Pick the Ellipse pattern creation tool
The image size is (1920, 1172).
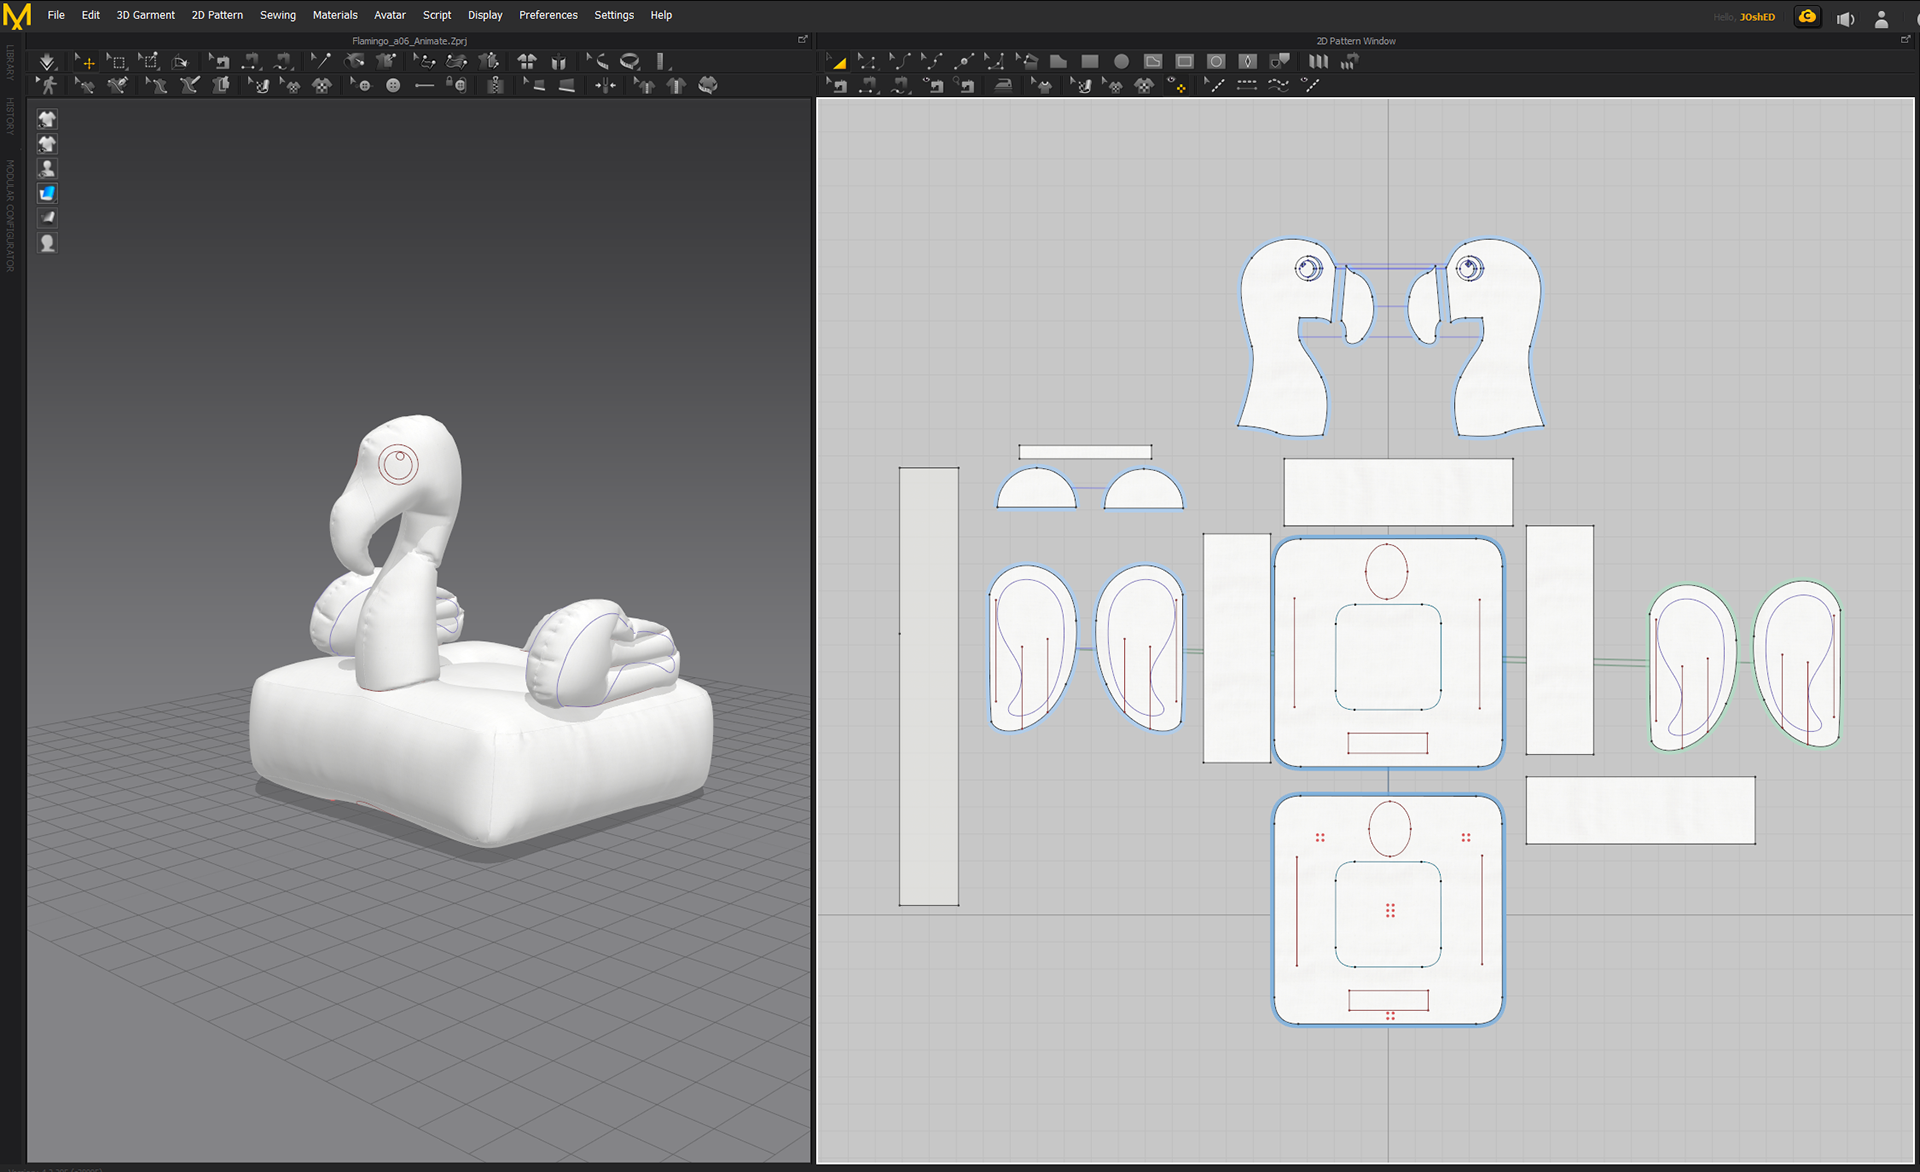1121,62
